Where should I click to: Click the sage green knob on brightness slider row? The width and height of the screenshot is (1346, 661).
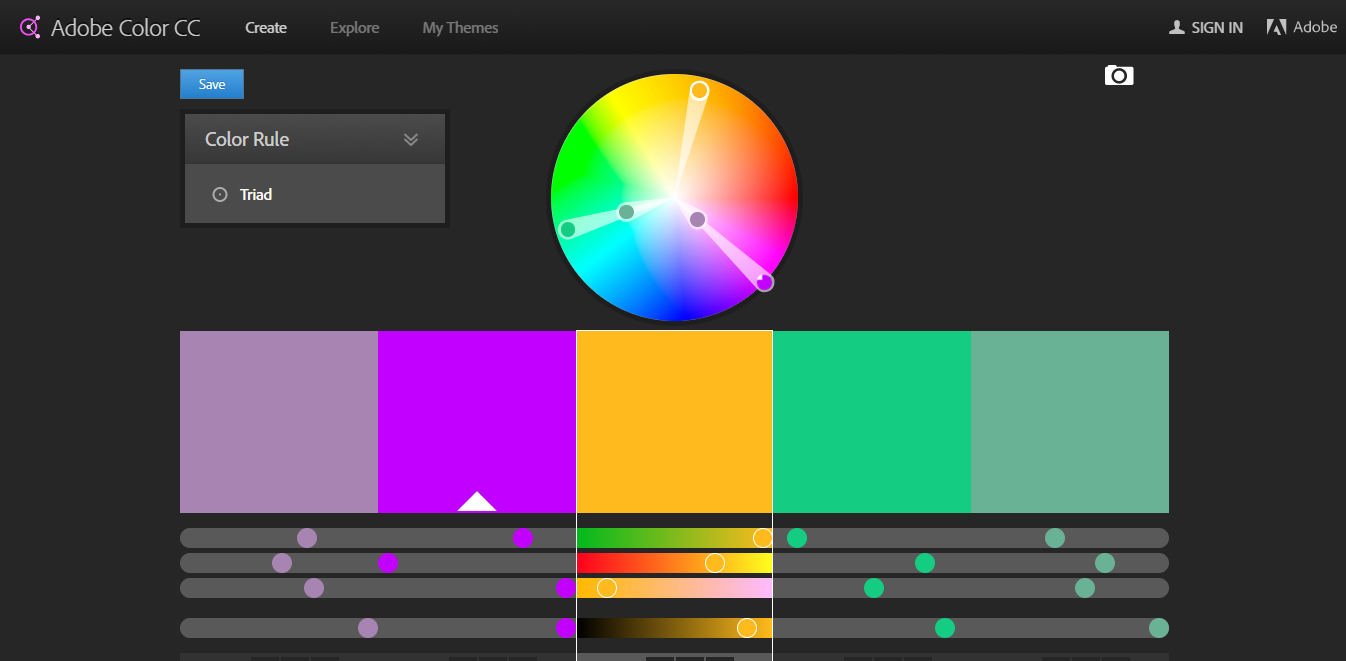click(1159, 628)
